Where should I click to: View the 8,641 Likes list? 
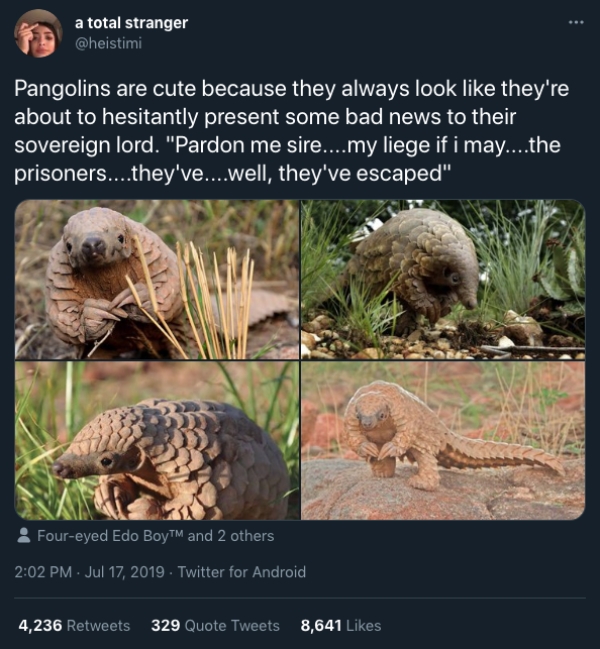(x=341, y=625)
